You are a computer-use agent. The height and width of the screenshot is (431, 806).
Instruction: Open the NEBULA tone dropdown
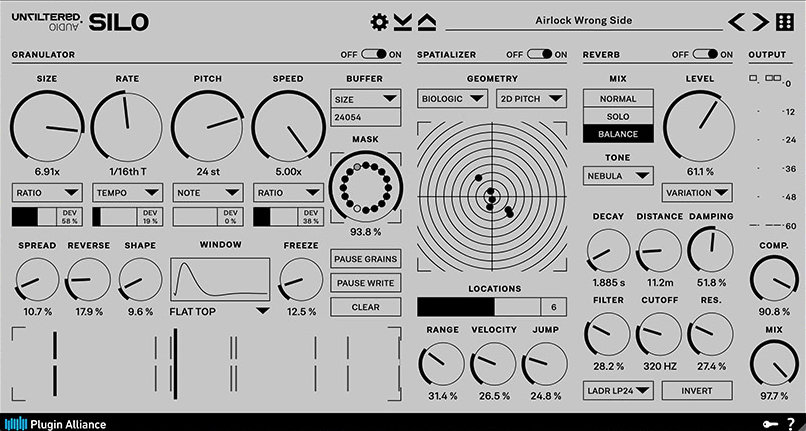618,175
